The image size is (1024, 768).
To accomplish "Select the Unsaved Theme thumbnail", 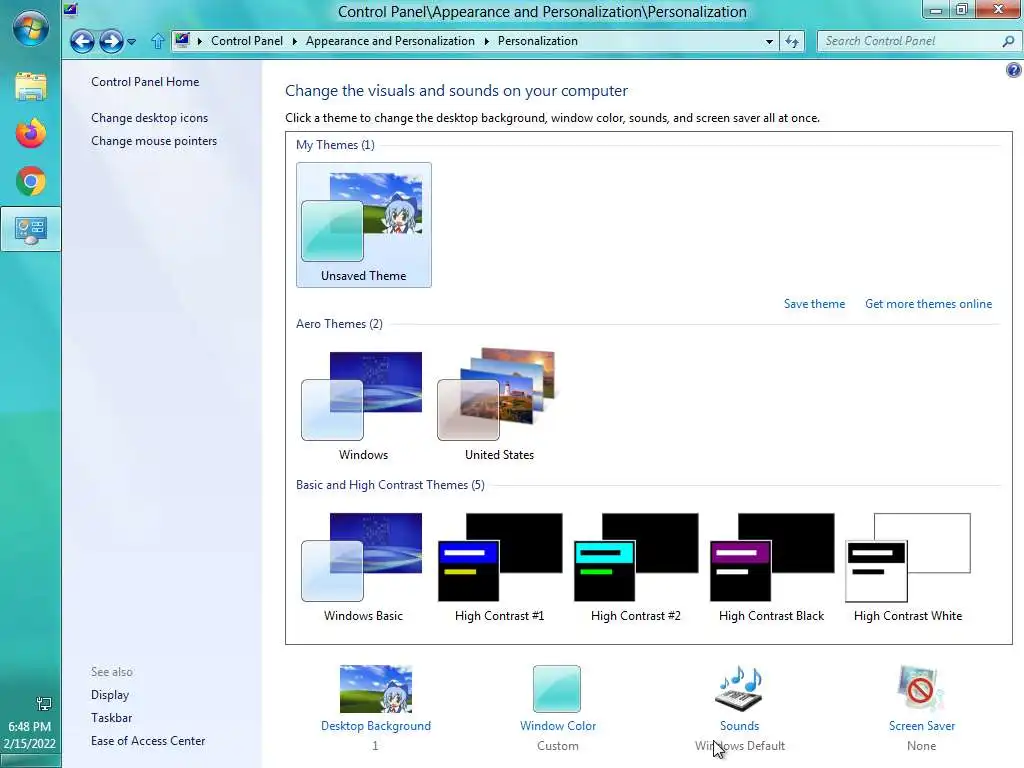I will tap(364, 225).
